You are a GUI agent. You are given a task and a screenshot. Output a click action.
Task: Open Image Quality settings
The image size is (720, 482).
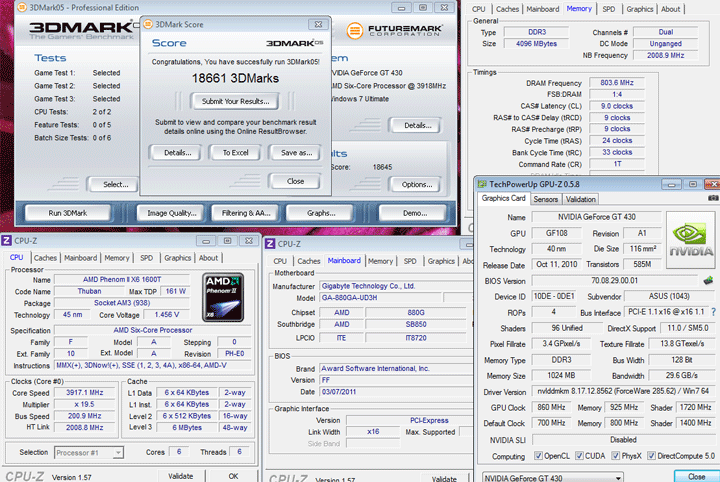(172, 213)
